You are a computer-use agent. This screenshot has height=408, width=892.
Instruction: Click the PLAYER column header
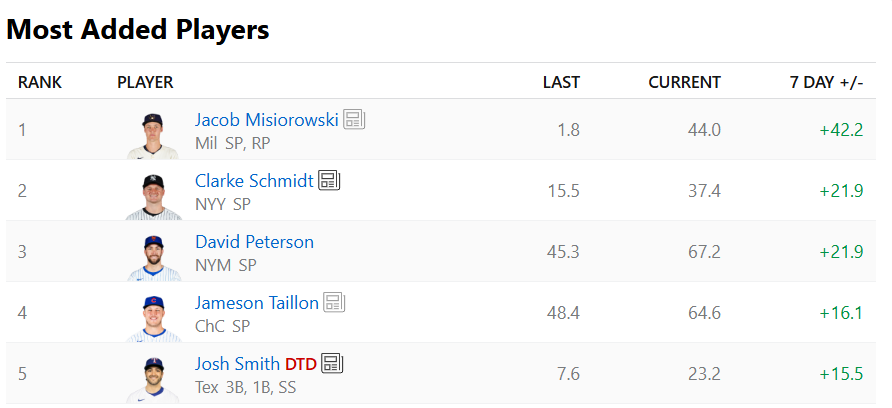[145, 82]
